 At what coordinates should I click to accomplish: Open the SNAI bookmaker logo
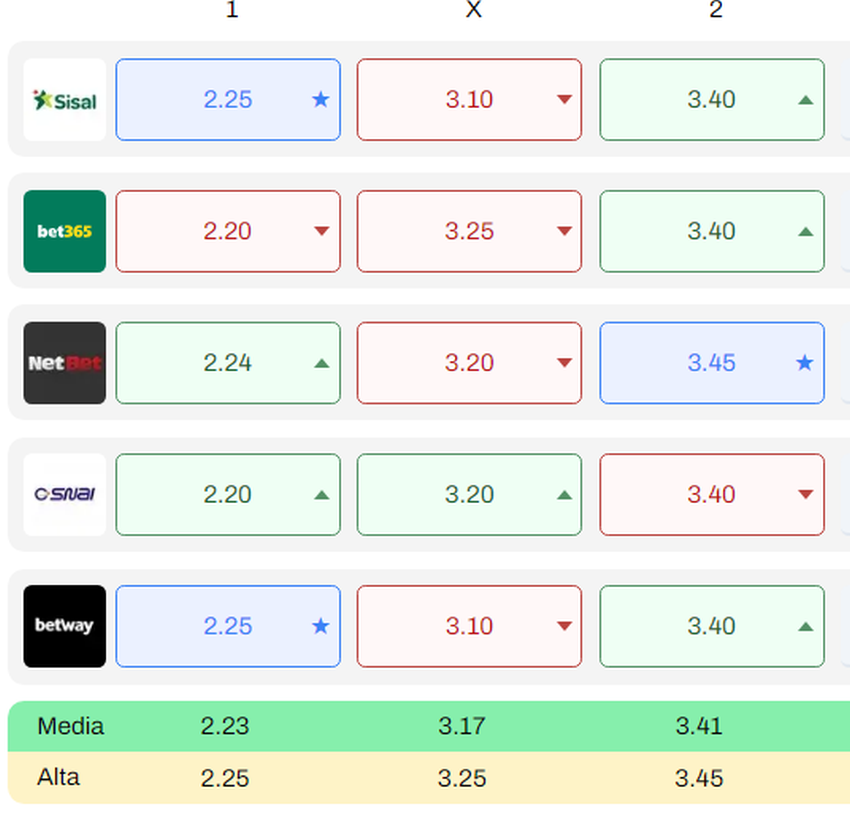64,494
